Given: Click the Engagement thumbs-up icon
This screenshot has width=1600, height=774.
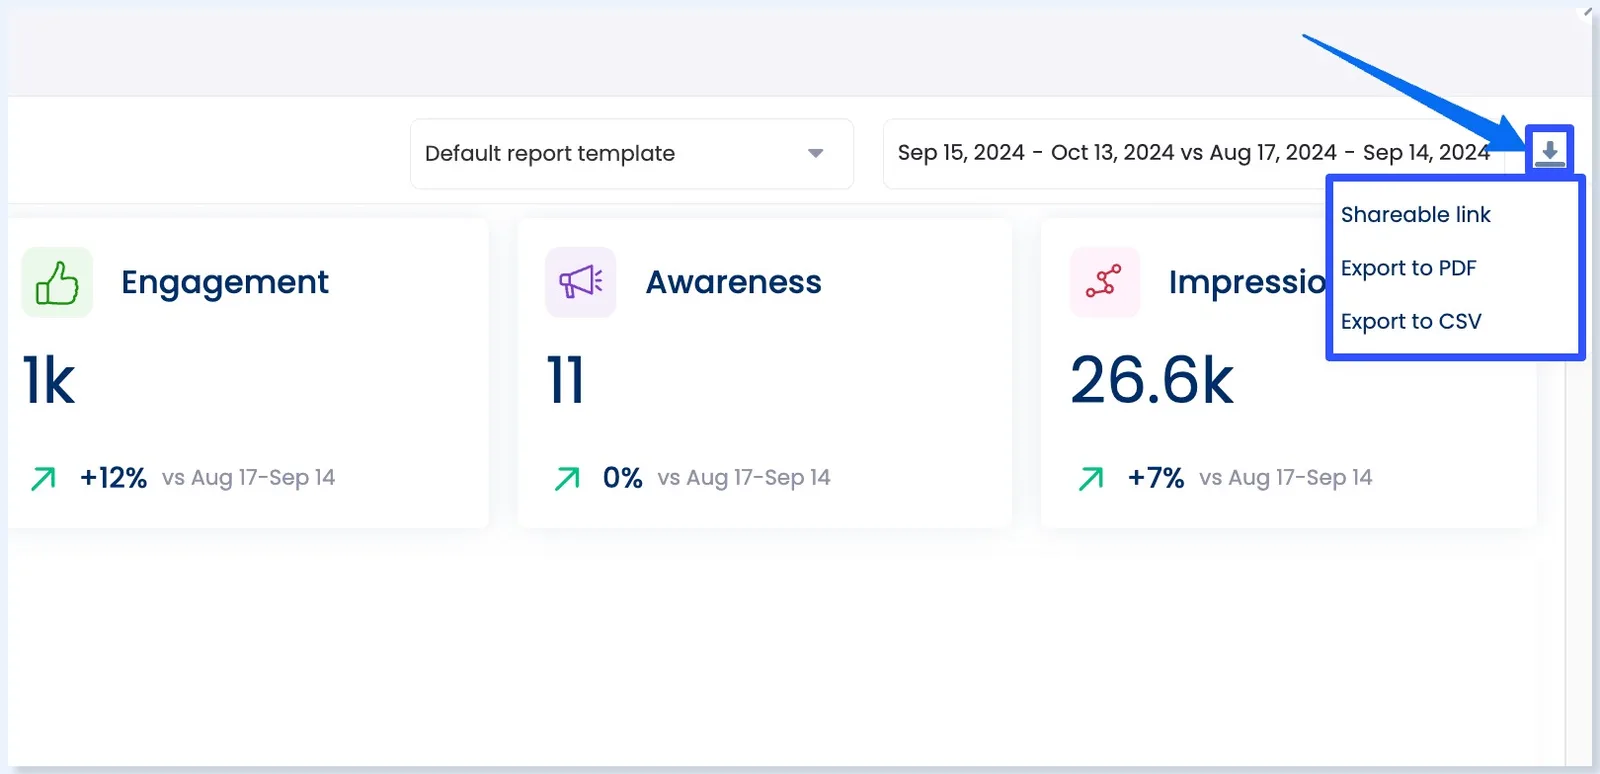Looking at the screenshot, I should [57, 283].
